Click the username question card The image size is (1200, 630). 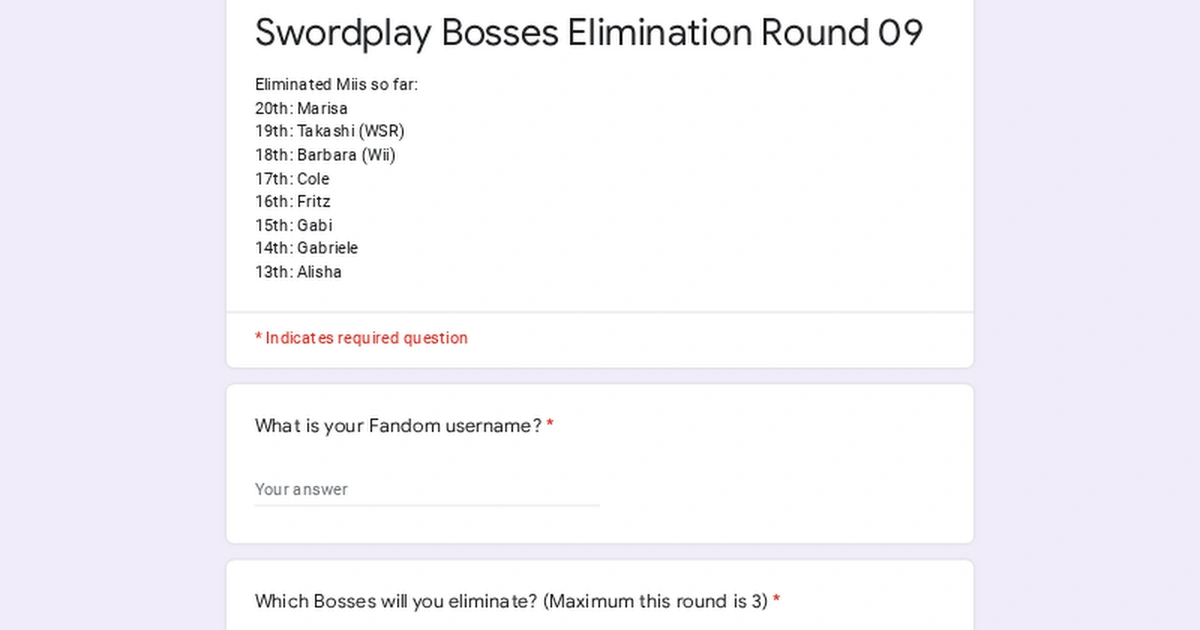[x=600, y=462]
